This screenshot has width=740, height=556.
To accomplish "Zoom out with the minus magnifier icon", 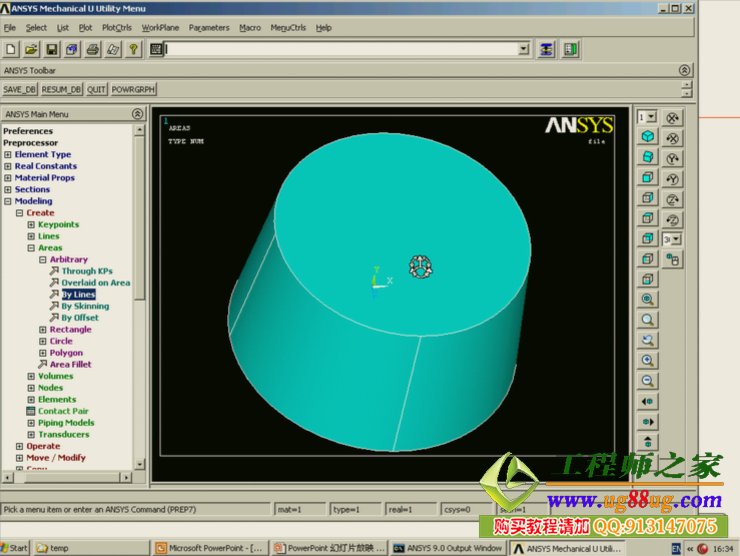I will (x=648, y=381).
